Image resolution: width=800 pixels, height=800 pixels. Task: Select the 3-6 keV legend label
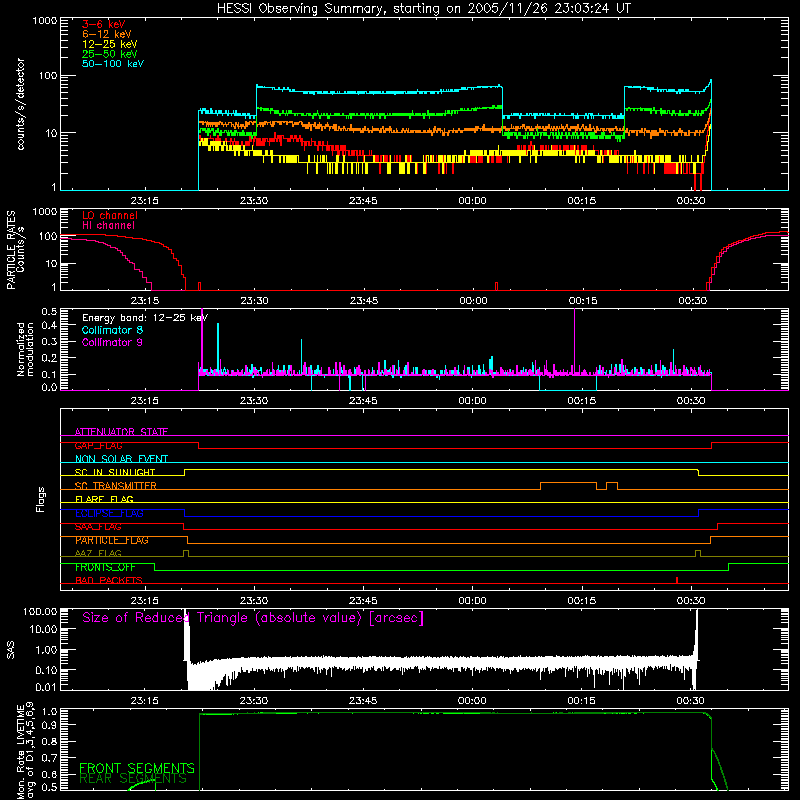click(104, 24)
